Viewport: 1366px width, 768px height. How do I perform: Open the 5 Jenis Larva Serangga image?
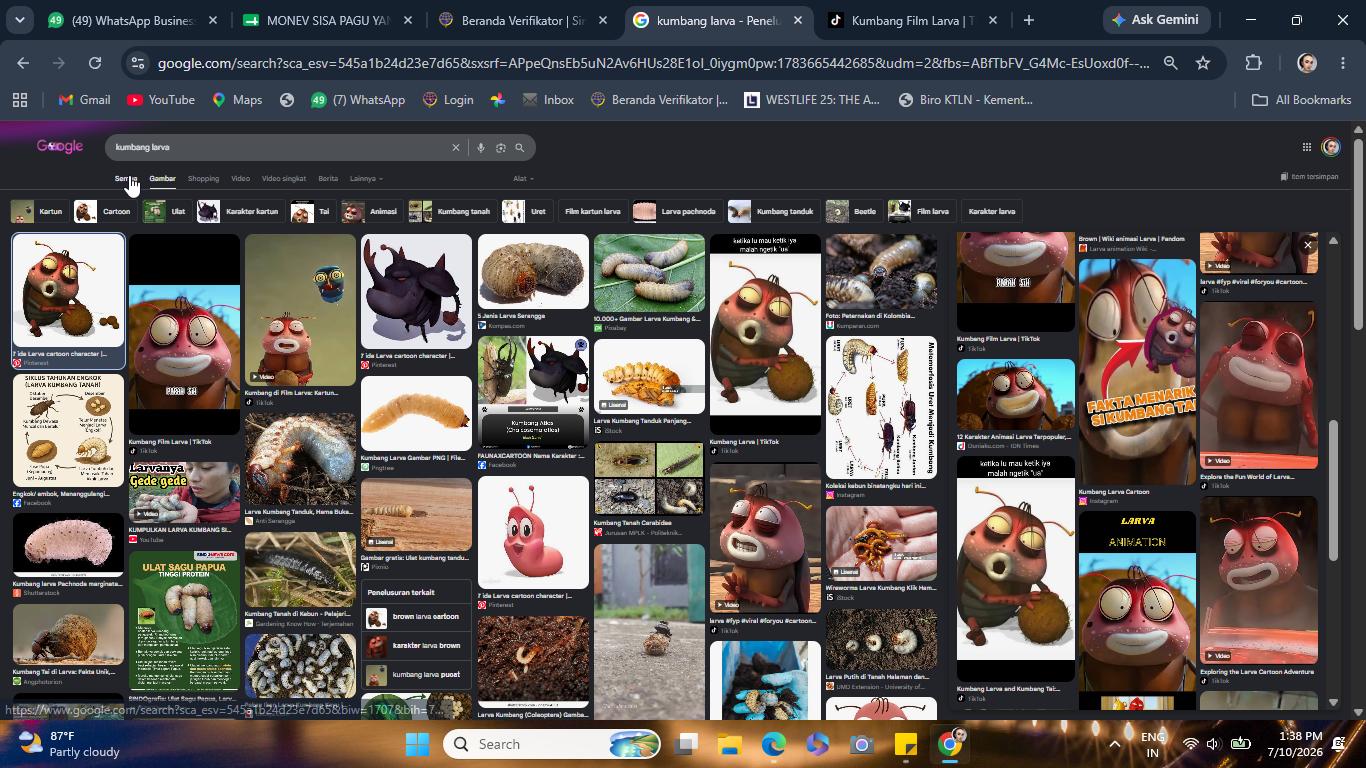pos(533,274)
